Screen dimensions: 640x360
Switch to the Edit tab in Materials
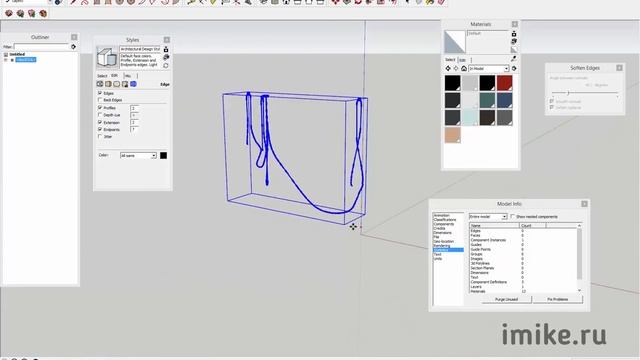(462, 60)
